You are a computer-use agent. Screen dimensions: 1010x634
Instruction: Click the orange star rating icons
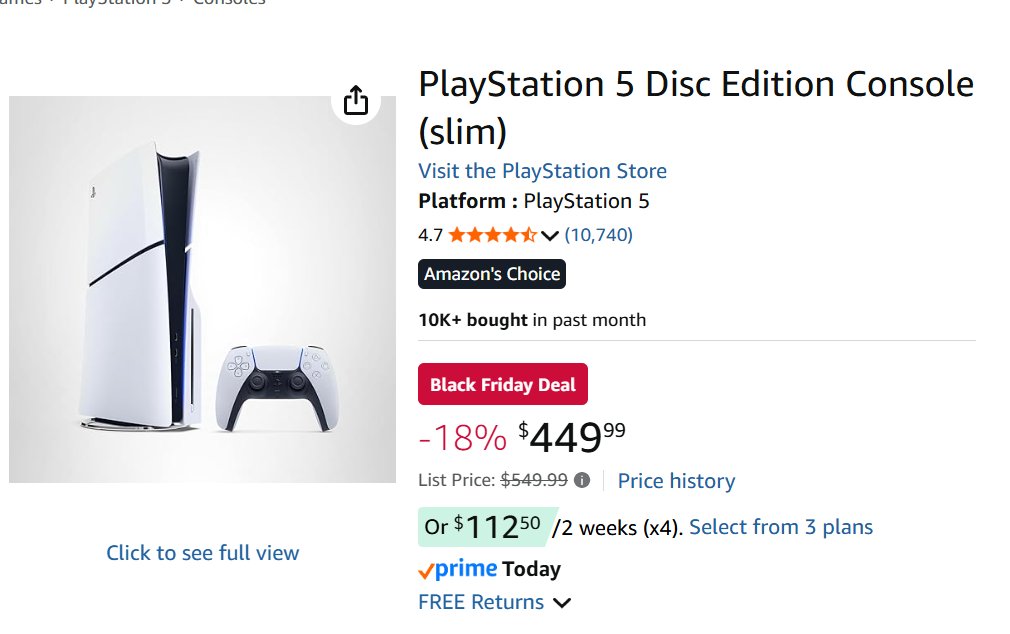tap(492, 235)
